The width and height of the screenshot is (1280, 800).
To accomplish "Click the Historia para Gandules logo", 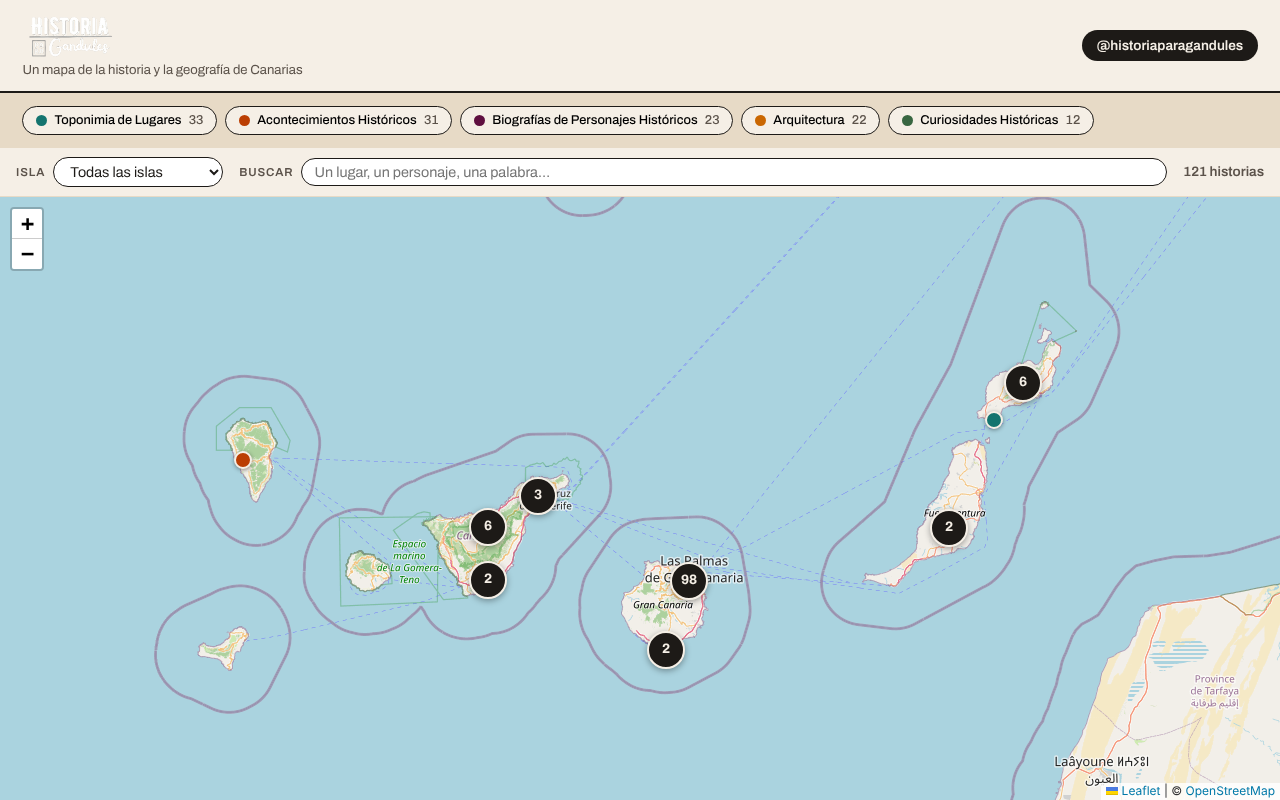I will [x=70, y=36].
